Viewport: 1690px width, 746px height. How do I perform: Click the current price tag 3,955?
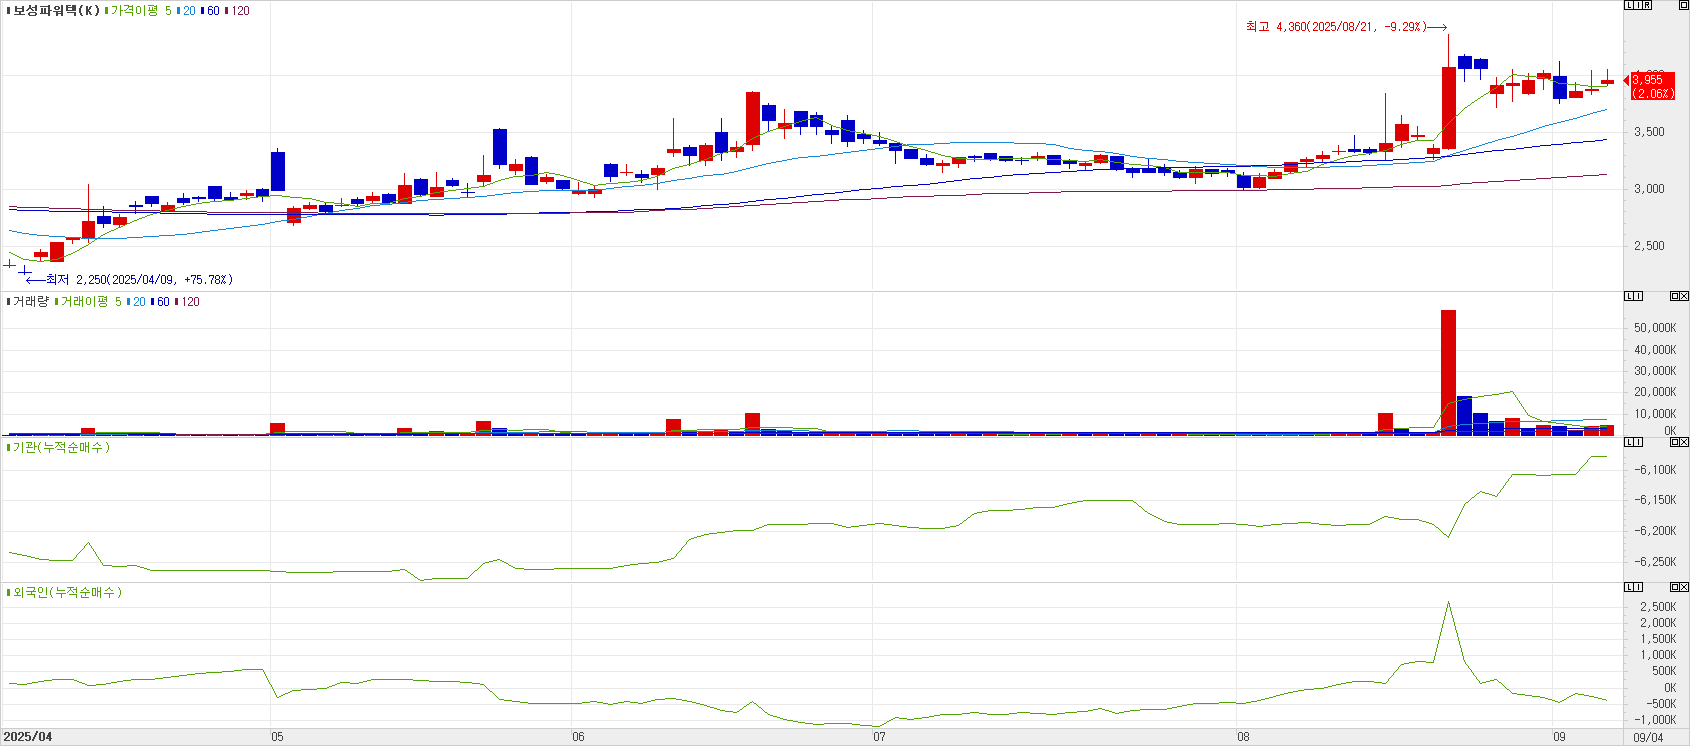point(1651,86)
